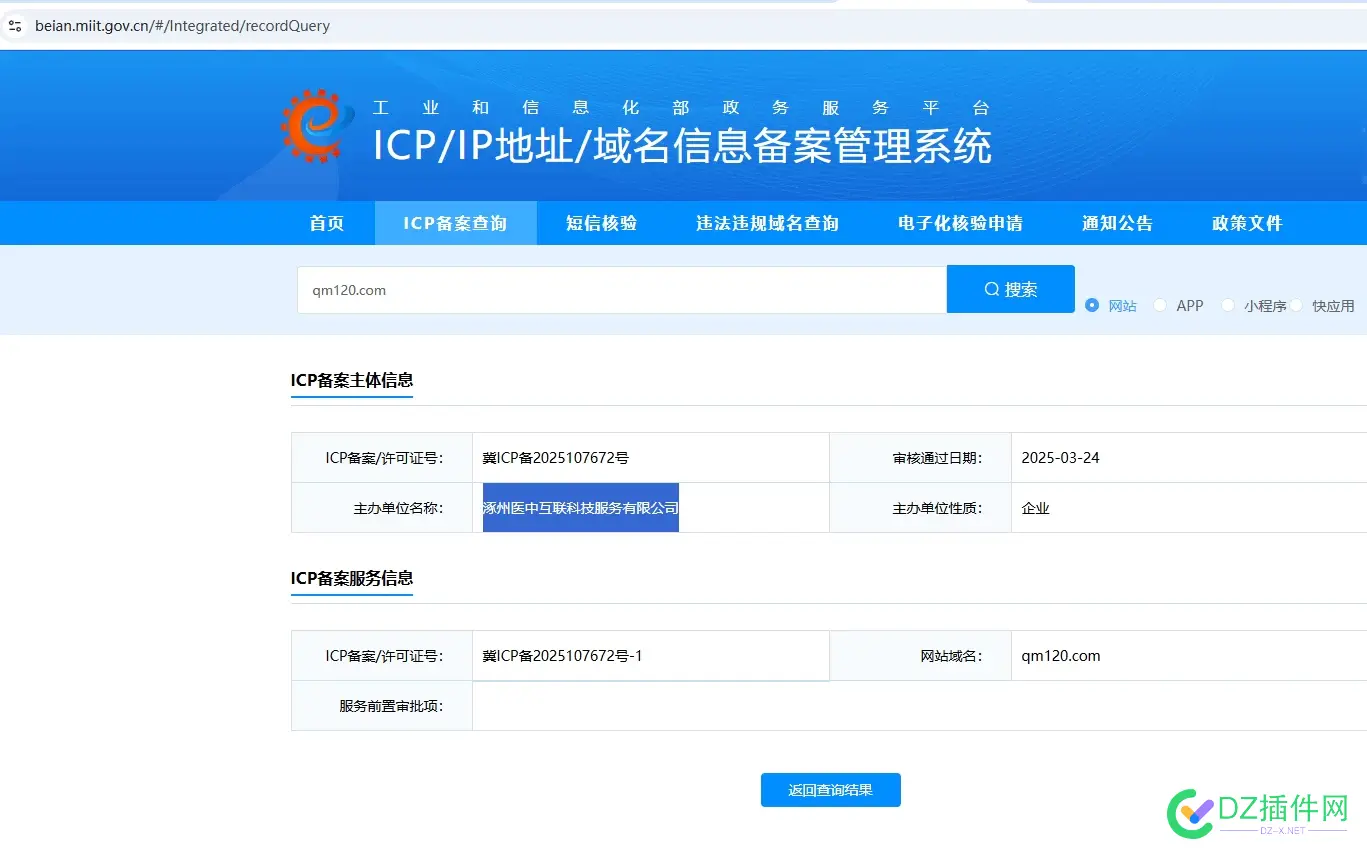This screenshot has height=854, width=1367.
Task: Open the 通知公告 menu item
Action: tap(1117, 223)
